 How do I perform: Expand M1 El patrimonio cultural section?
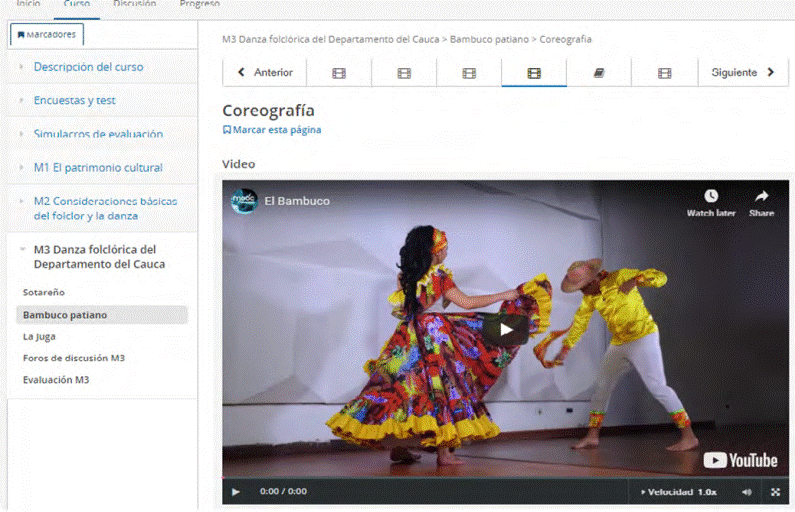pos(97,167)
